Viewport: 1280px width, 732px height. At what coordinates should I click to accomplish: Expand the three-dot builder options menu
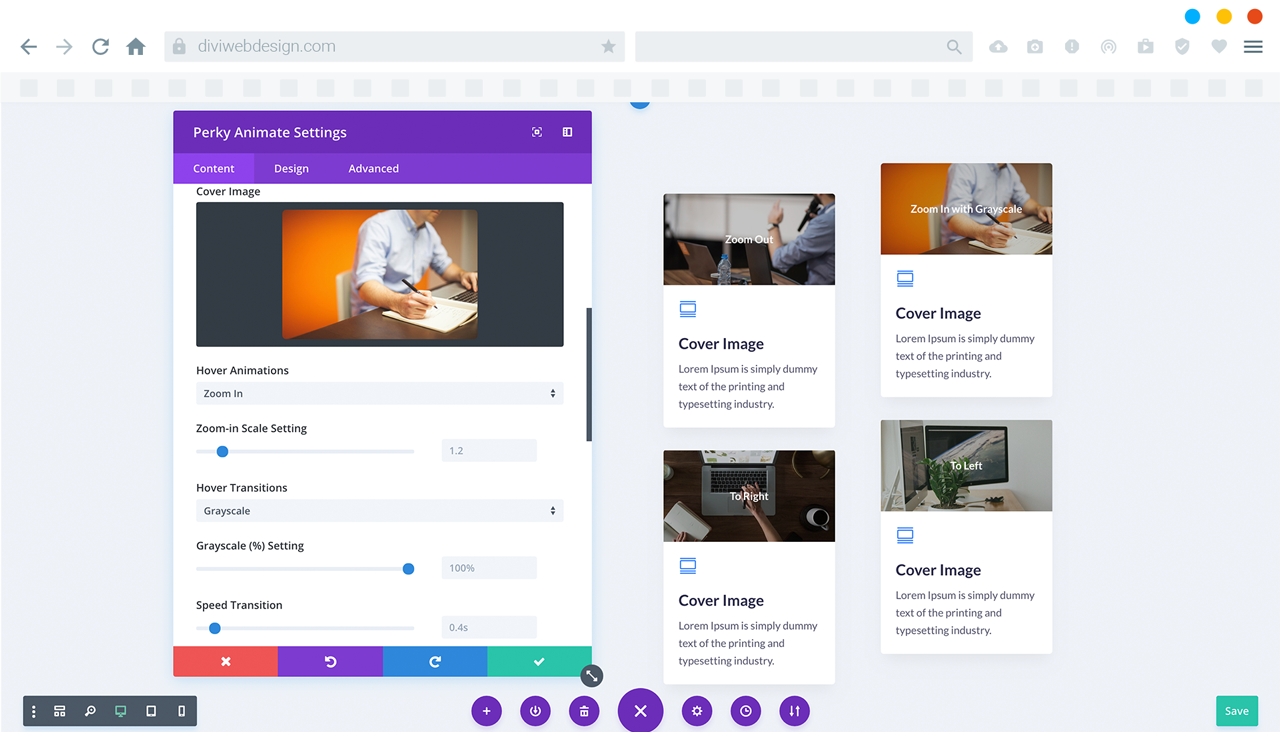[x=34, y=711]
